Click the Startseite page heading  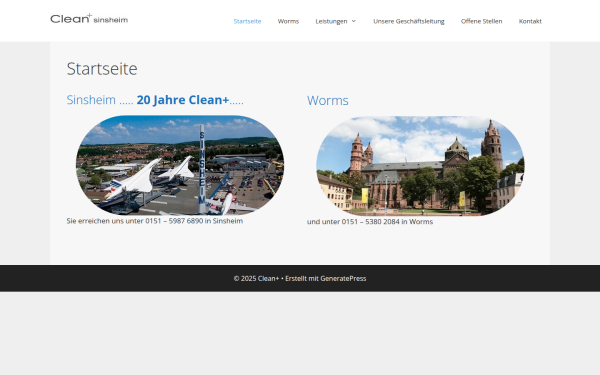102,69
